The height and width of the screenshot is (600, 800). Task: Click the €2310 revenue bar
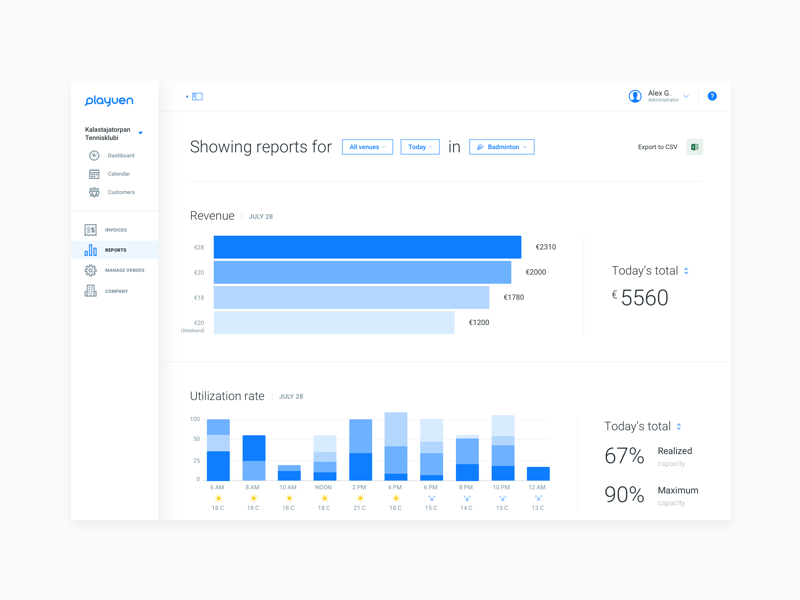[x=367, y=247]
